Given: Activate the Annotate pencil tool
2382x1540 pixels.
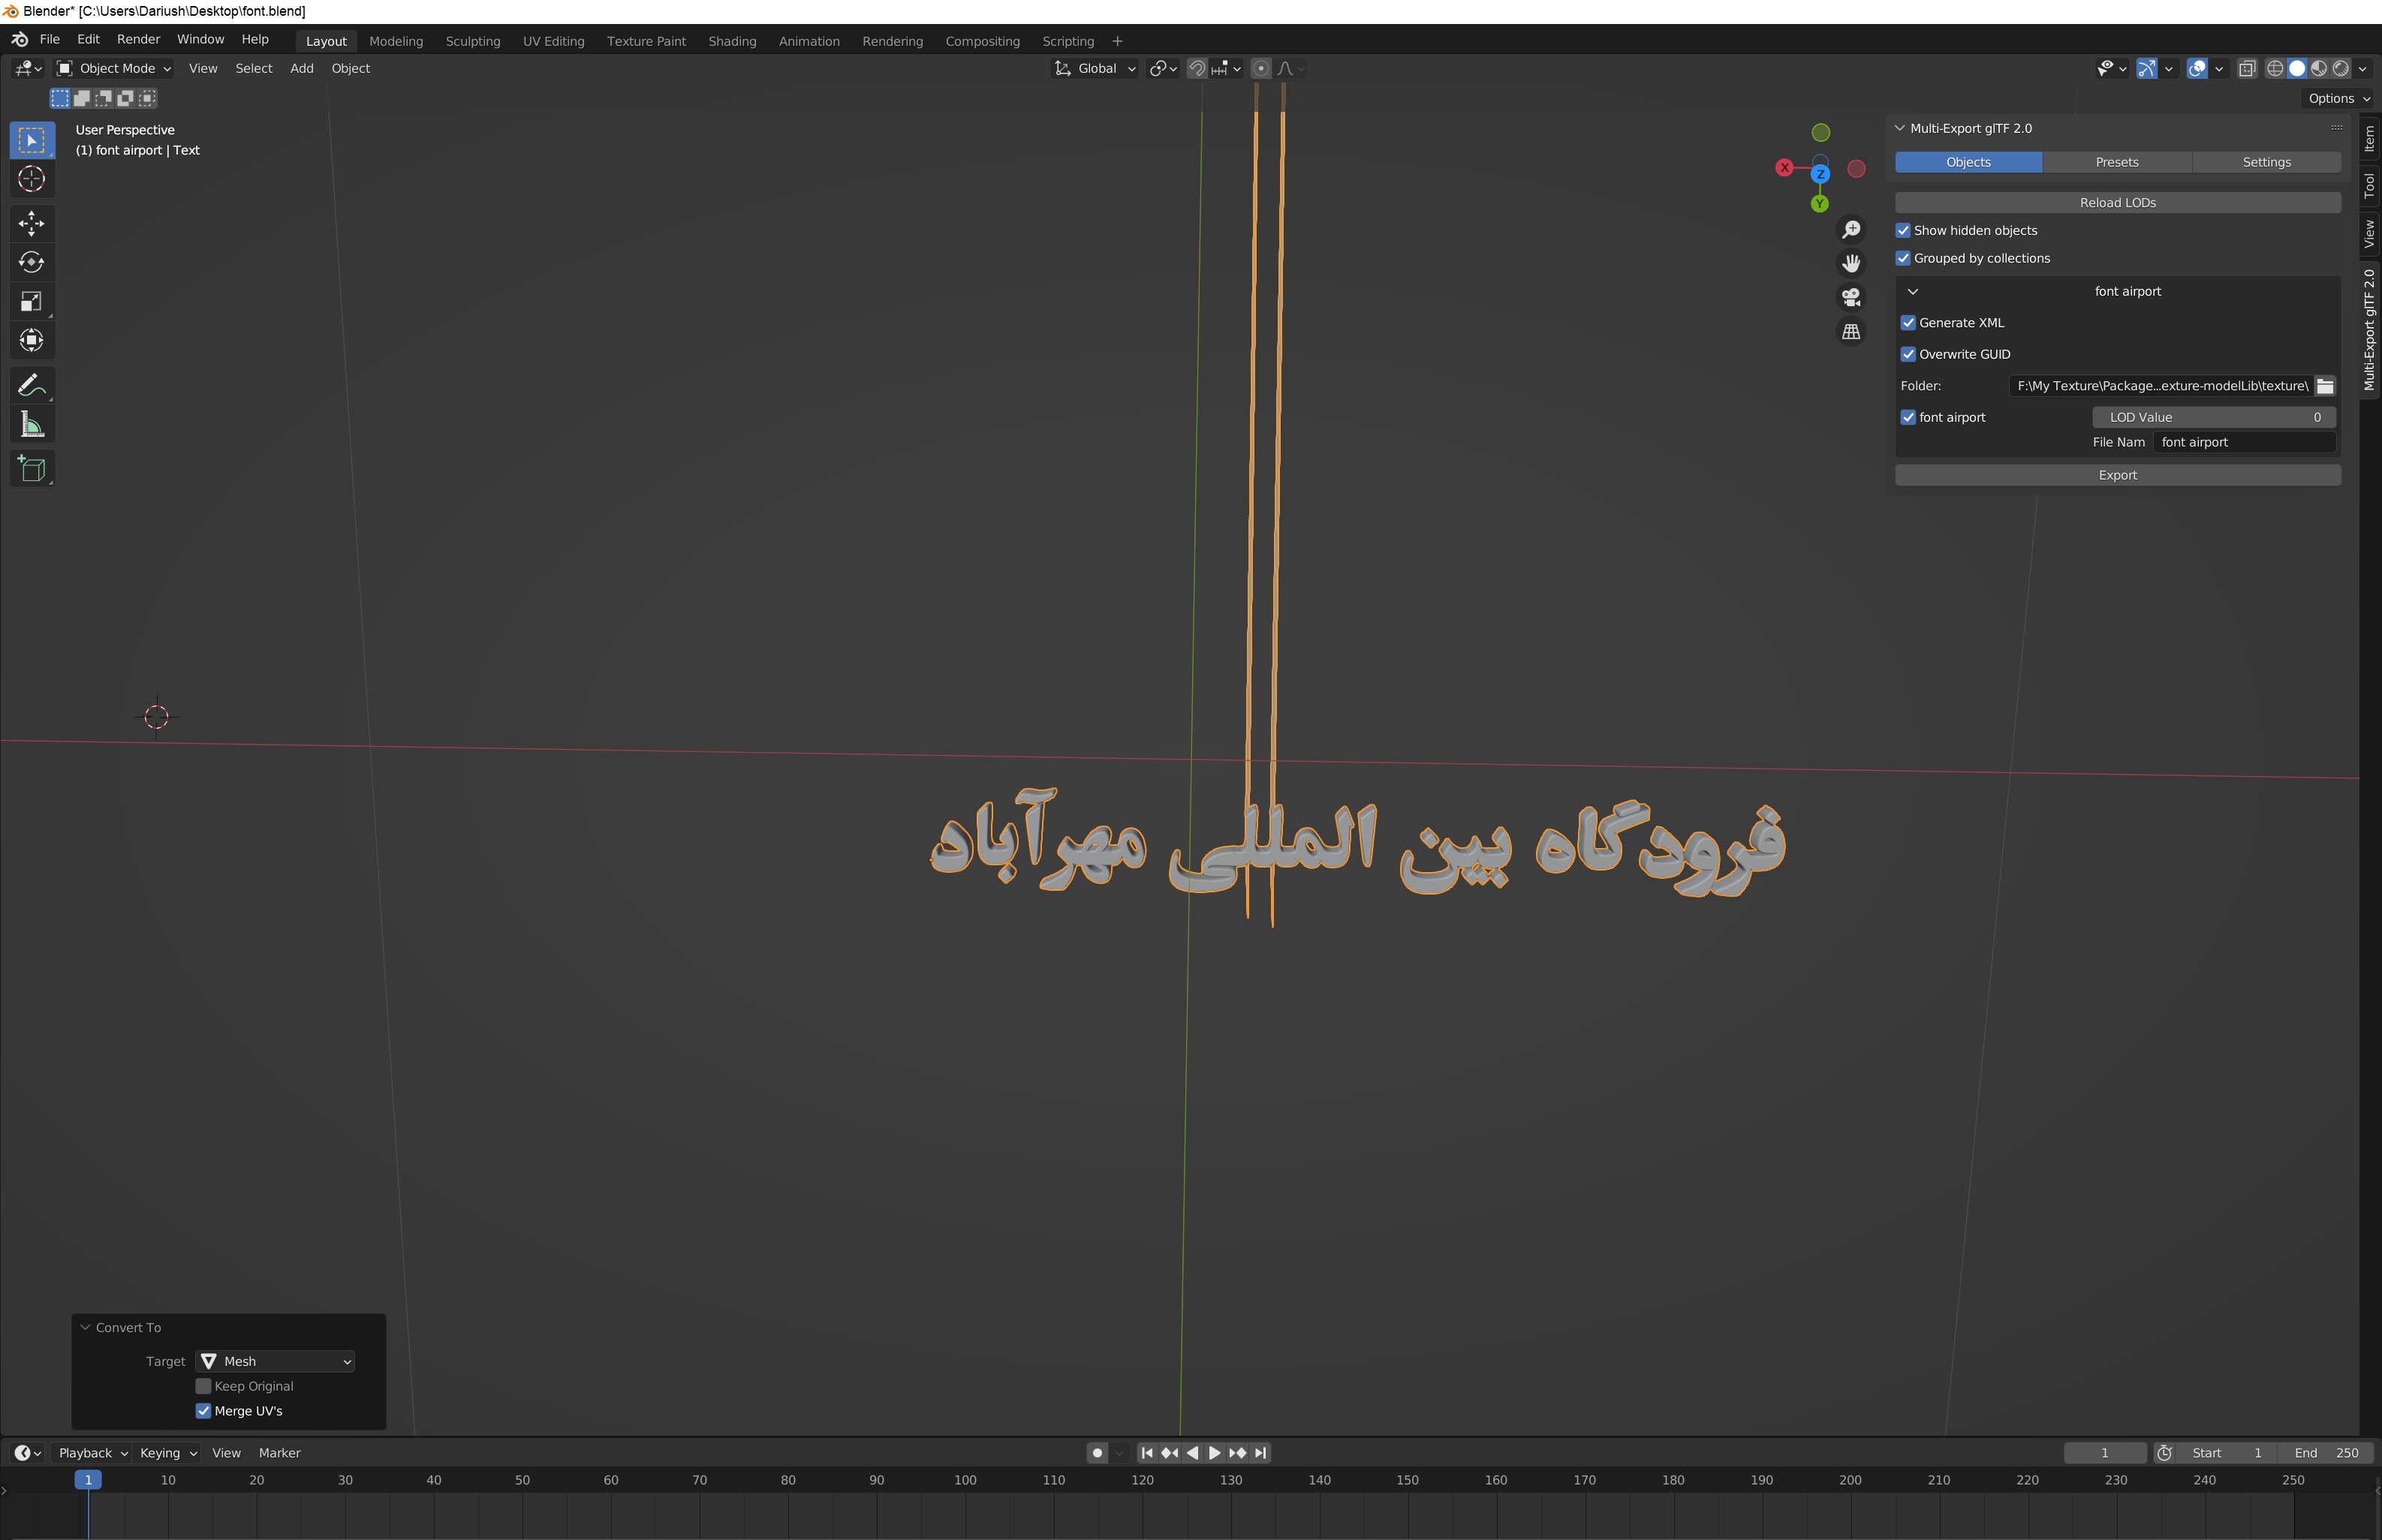Looking at the screenshot, I should [31, 385].
